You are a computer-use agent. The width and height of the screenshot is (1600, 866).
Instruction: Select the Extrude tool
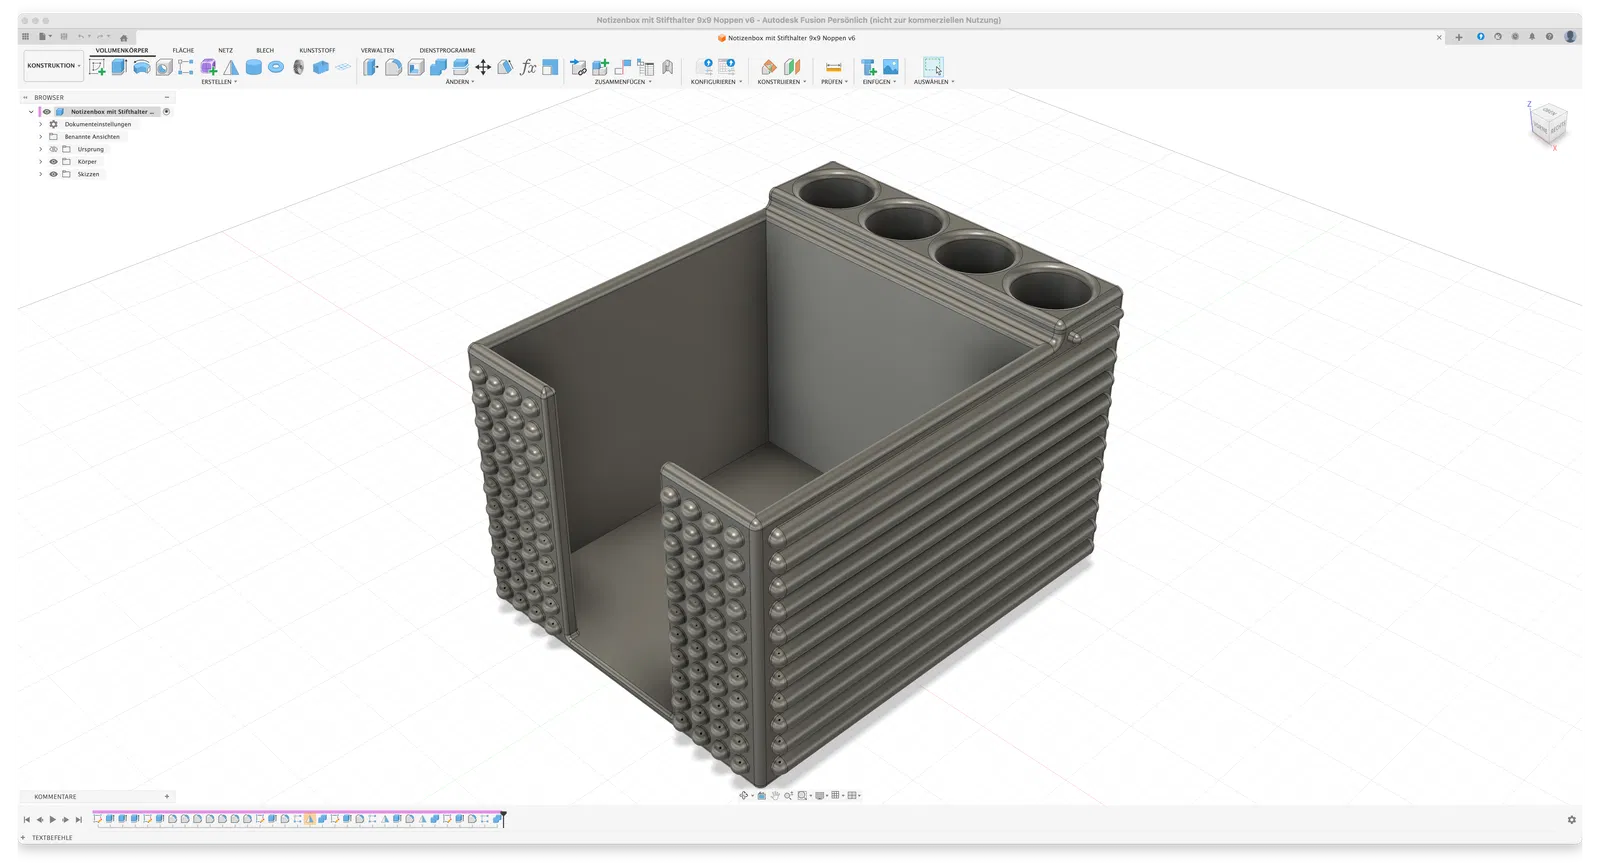point(119,67)
